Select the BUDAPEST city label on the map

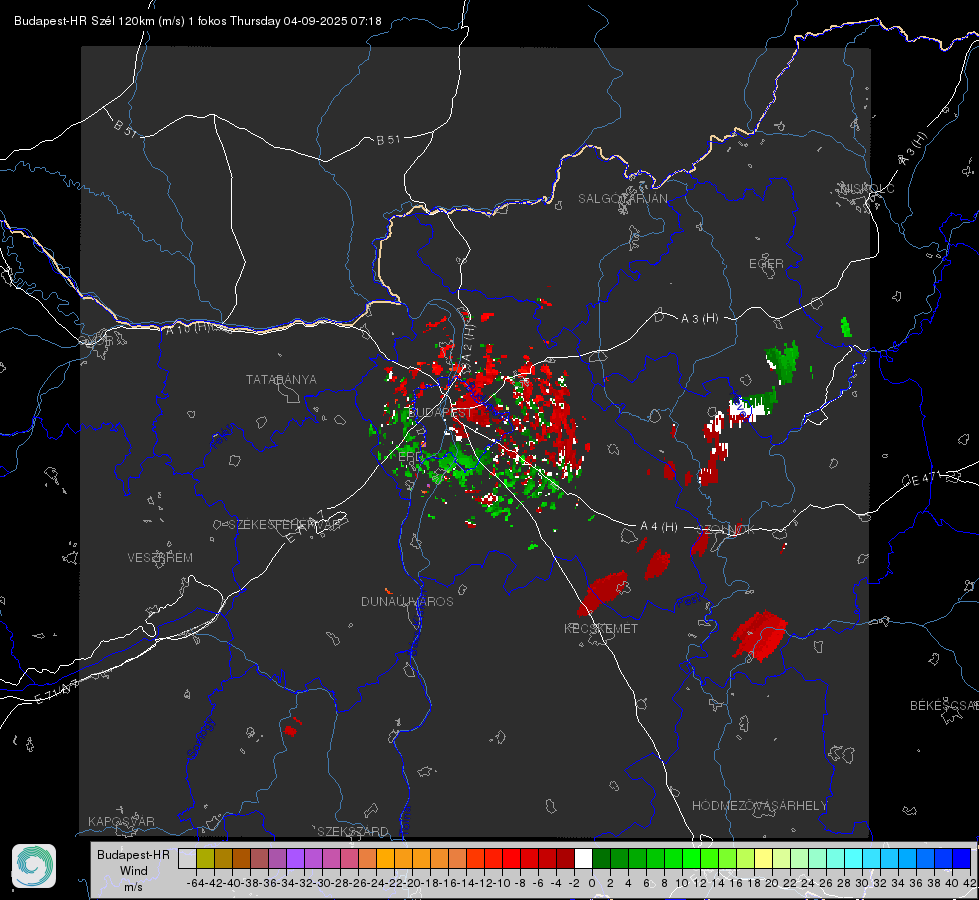tap(440, 413)
